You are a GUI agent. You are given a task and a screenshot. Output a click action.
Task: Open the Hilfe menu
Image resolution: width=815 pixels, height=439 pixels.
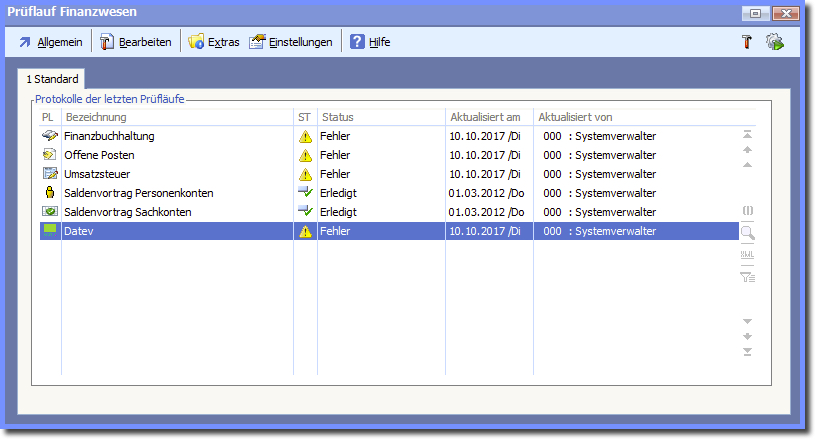point(370,42)
